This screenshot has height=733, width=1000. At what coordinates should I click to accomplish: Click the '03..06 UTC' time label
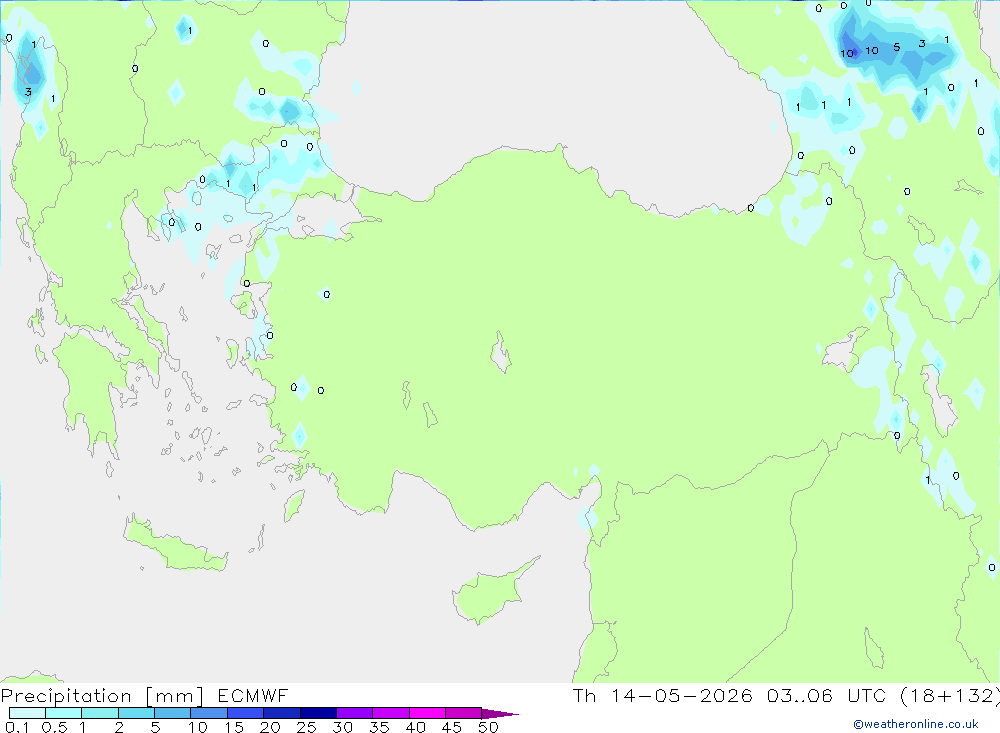828,695
